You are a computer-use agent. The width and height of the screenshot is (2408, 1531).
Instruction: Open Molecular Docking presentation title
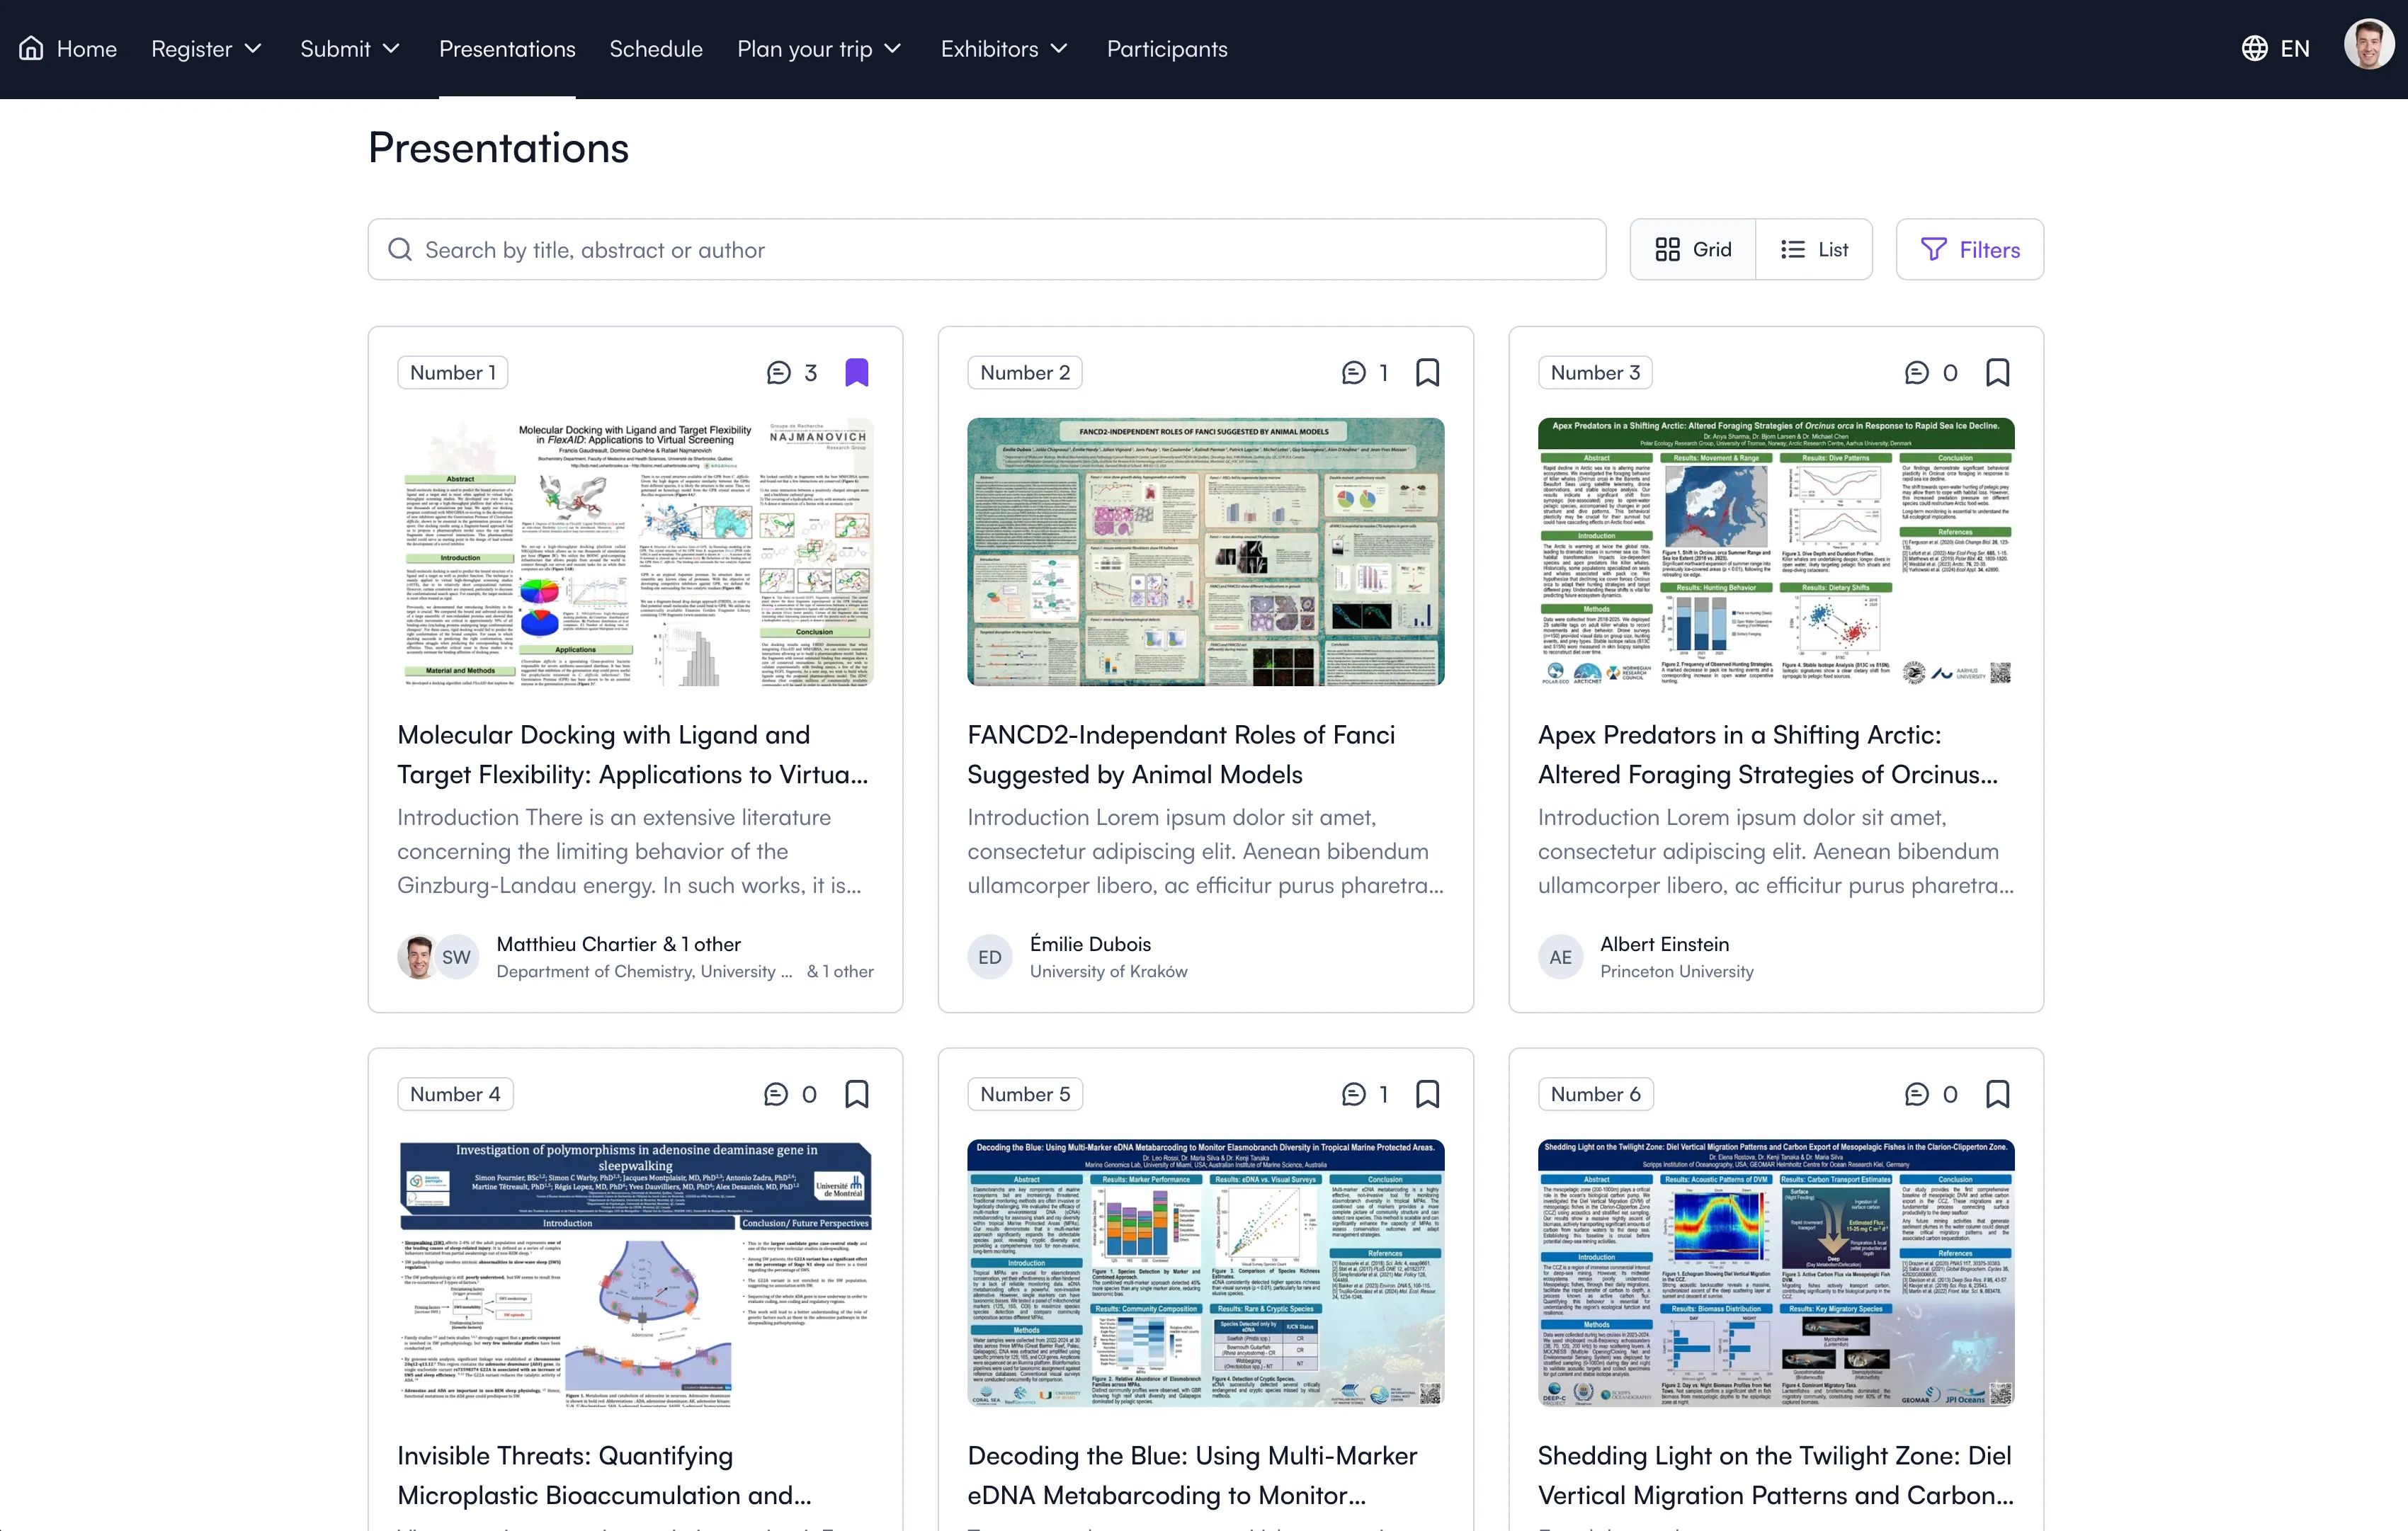pyautogui.click(x=633, y=754)
